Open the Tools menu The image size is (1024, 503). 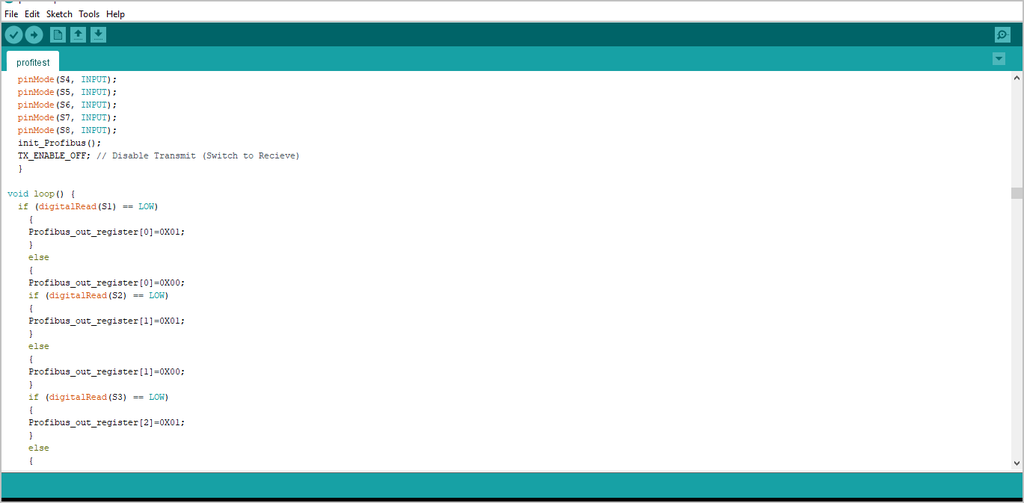click(89, 14)
